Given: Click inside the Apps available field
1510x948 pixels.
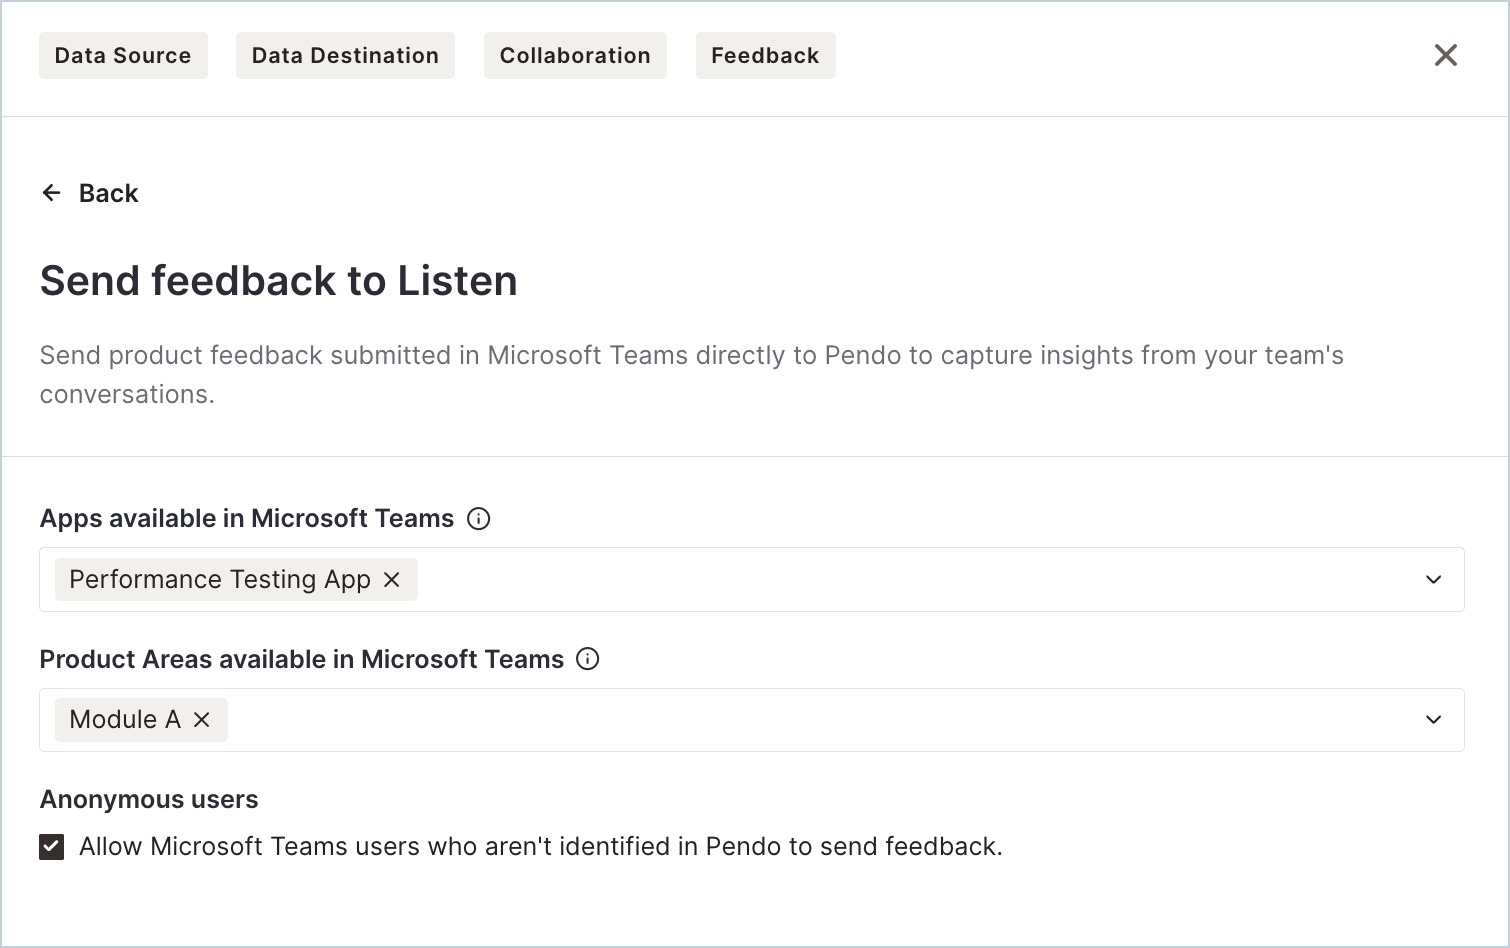Looking at the screenshot, I should point(752,580).
